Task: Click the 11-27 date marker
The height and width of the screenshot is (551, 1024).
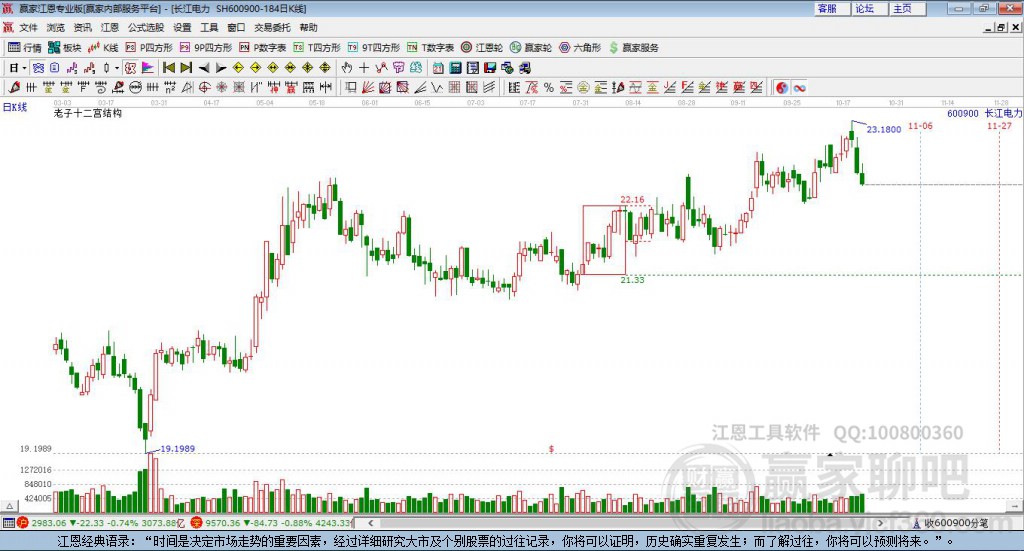Action: tap(999, 126)
